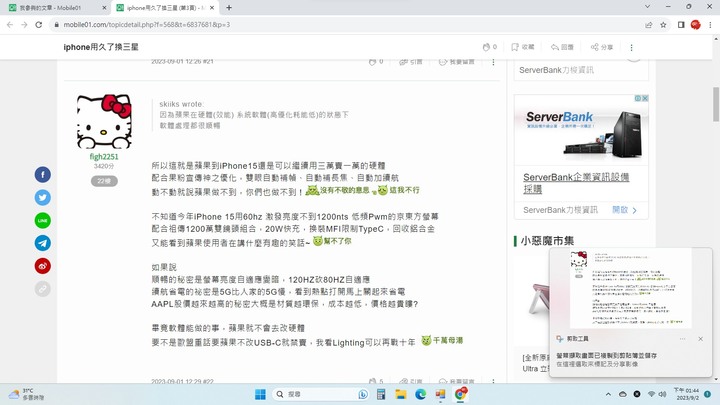Viewport: 720px width, 405px height.
Task: Bookmark this page with star icon
Action: pyautogui.click(x=663, y=25)
